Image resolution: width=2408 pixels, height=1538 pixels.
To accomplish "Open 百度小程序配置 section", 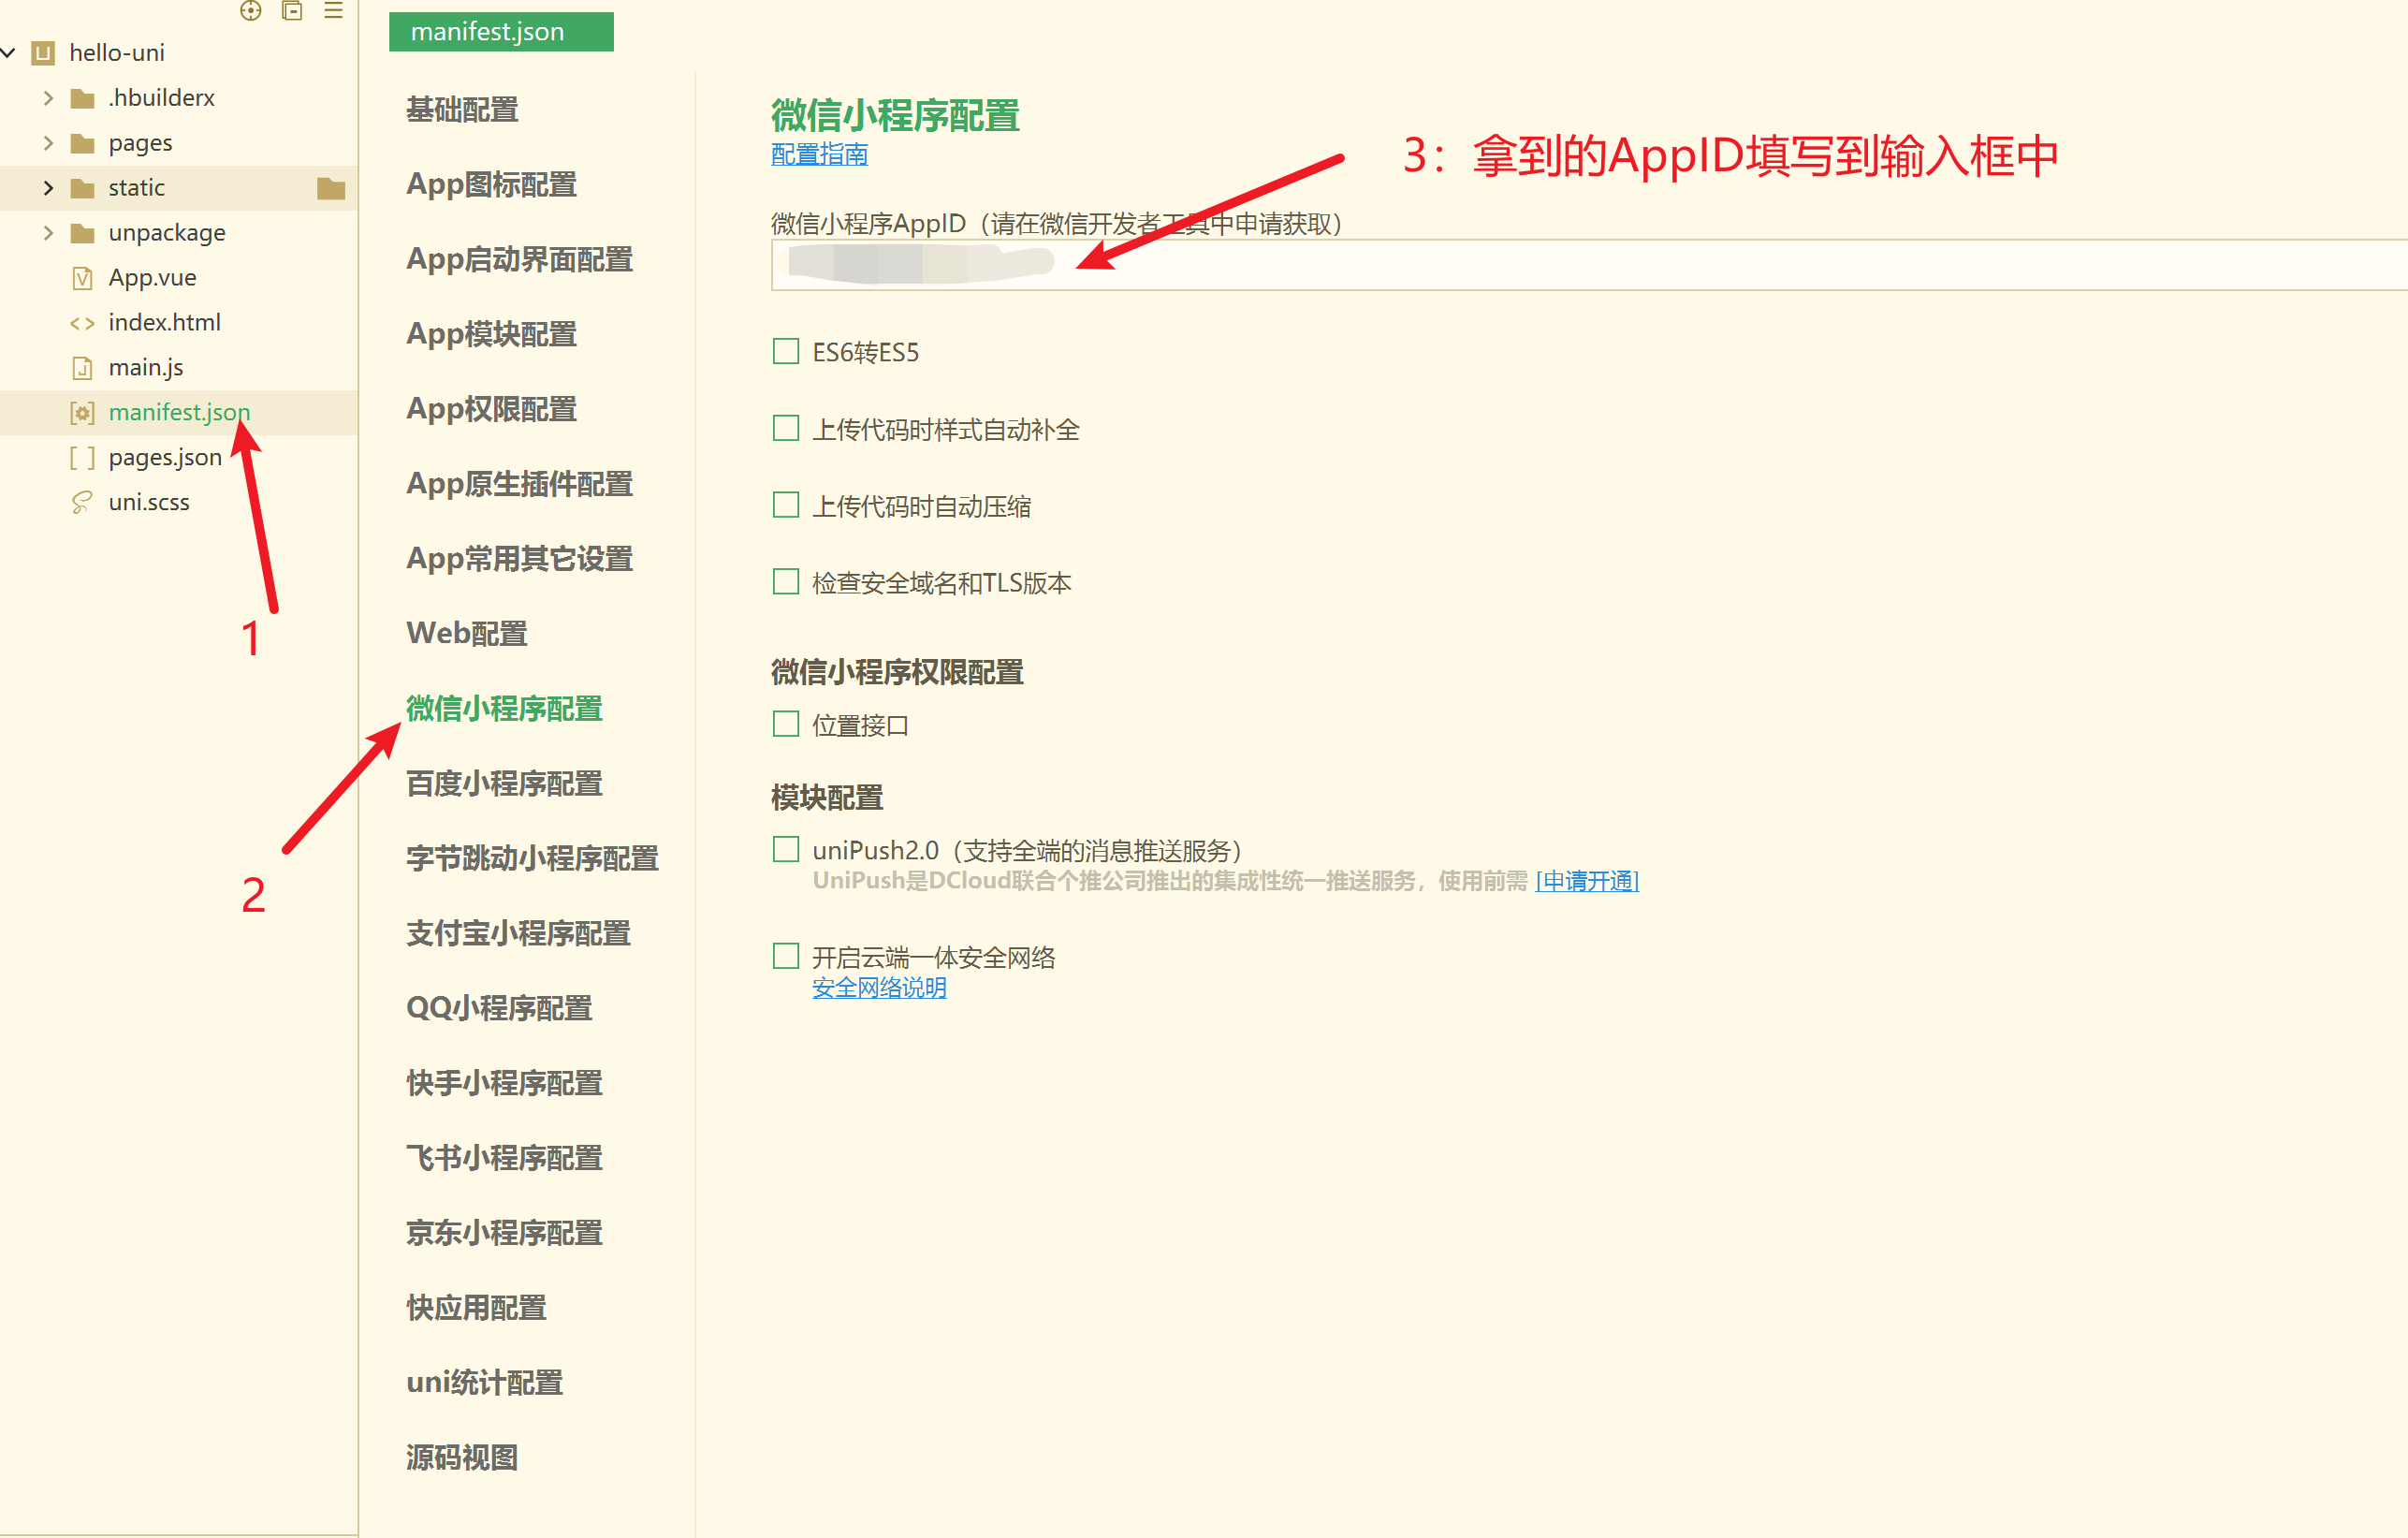I will 504,784.
